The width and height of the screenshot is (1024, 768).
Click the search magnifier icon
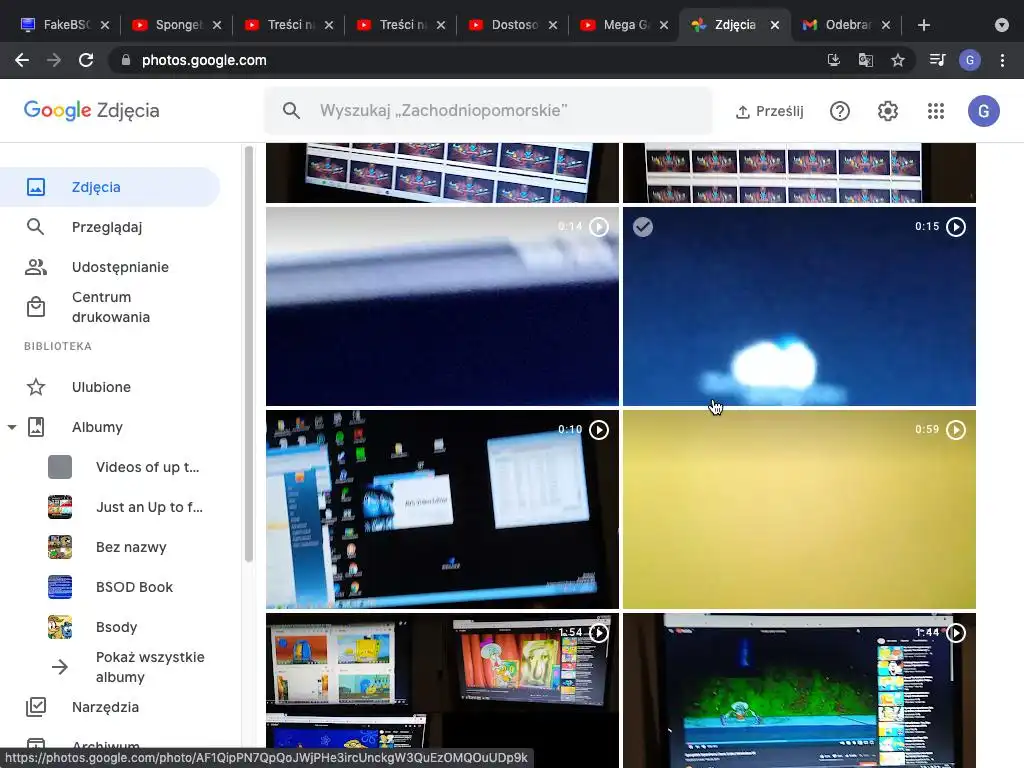[291, 110]
